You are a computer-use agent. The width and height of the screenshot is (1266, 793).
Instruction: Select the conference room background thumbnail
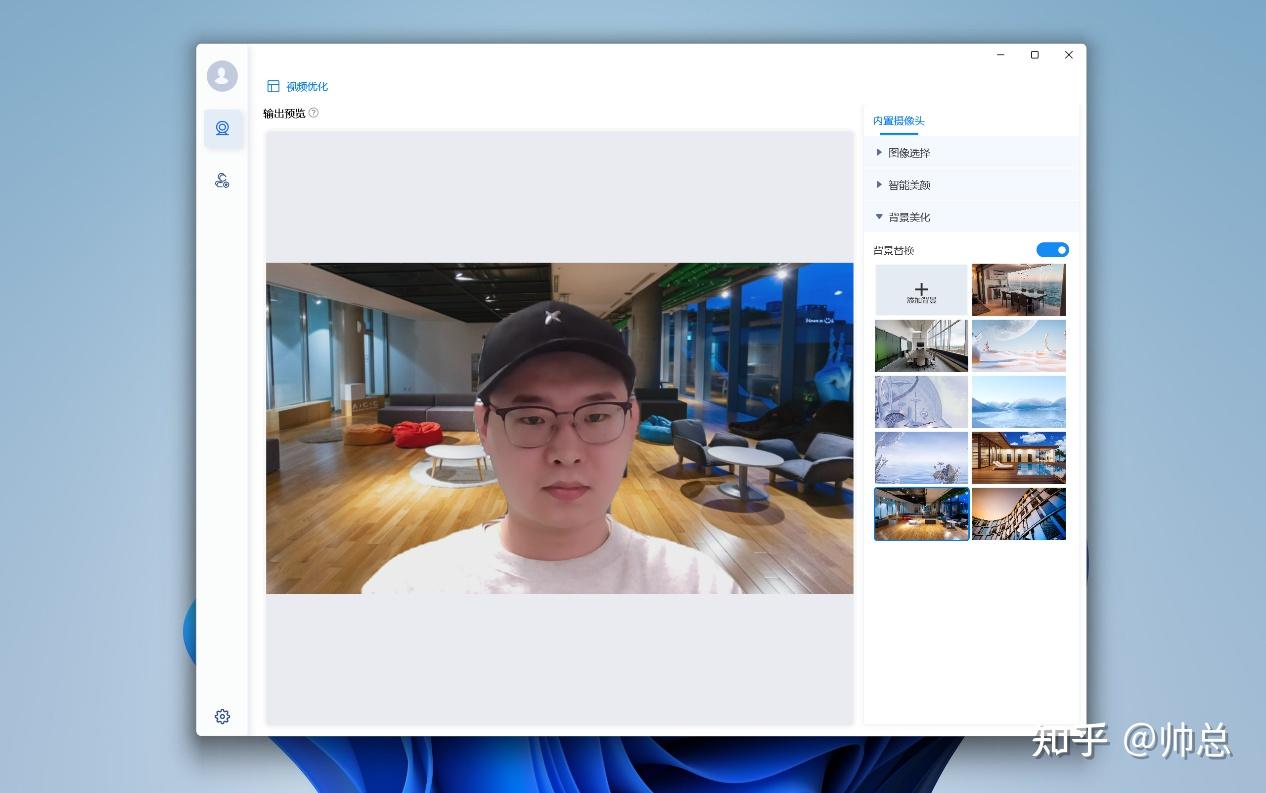921,345
